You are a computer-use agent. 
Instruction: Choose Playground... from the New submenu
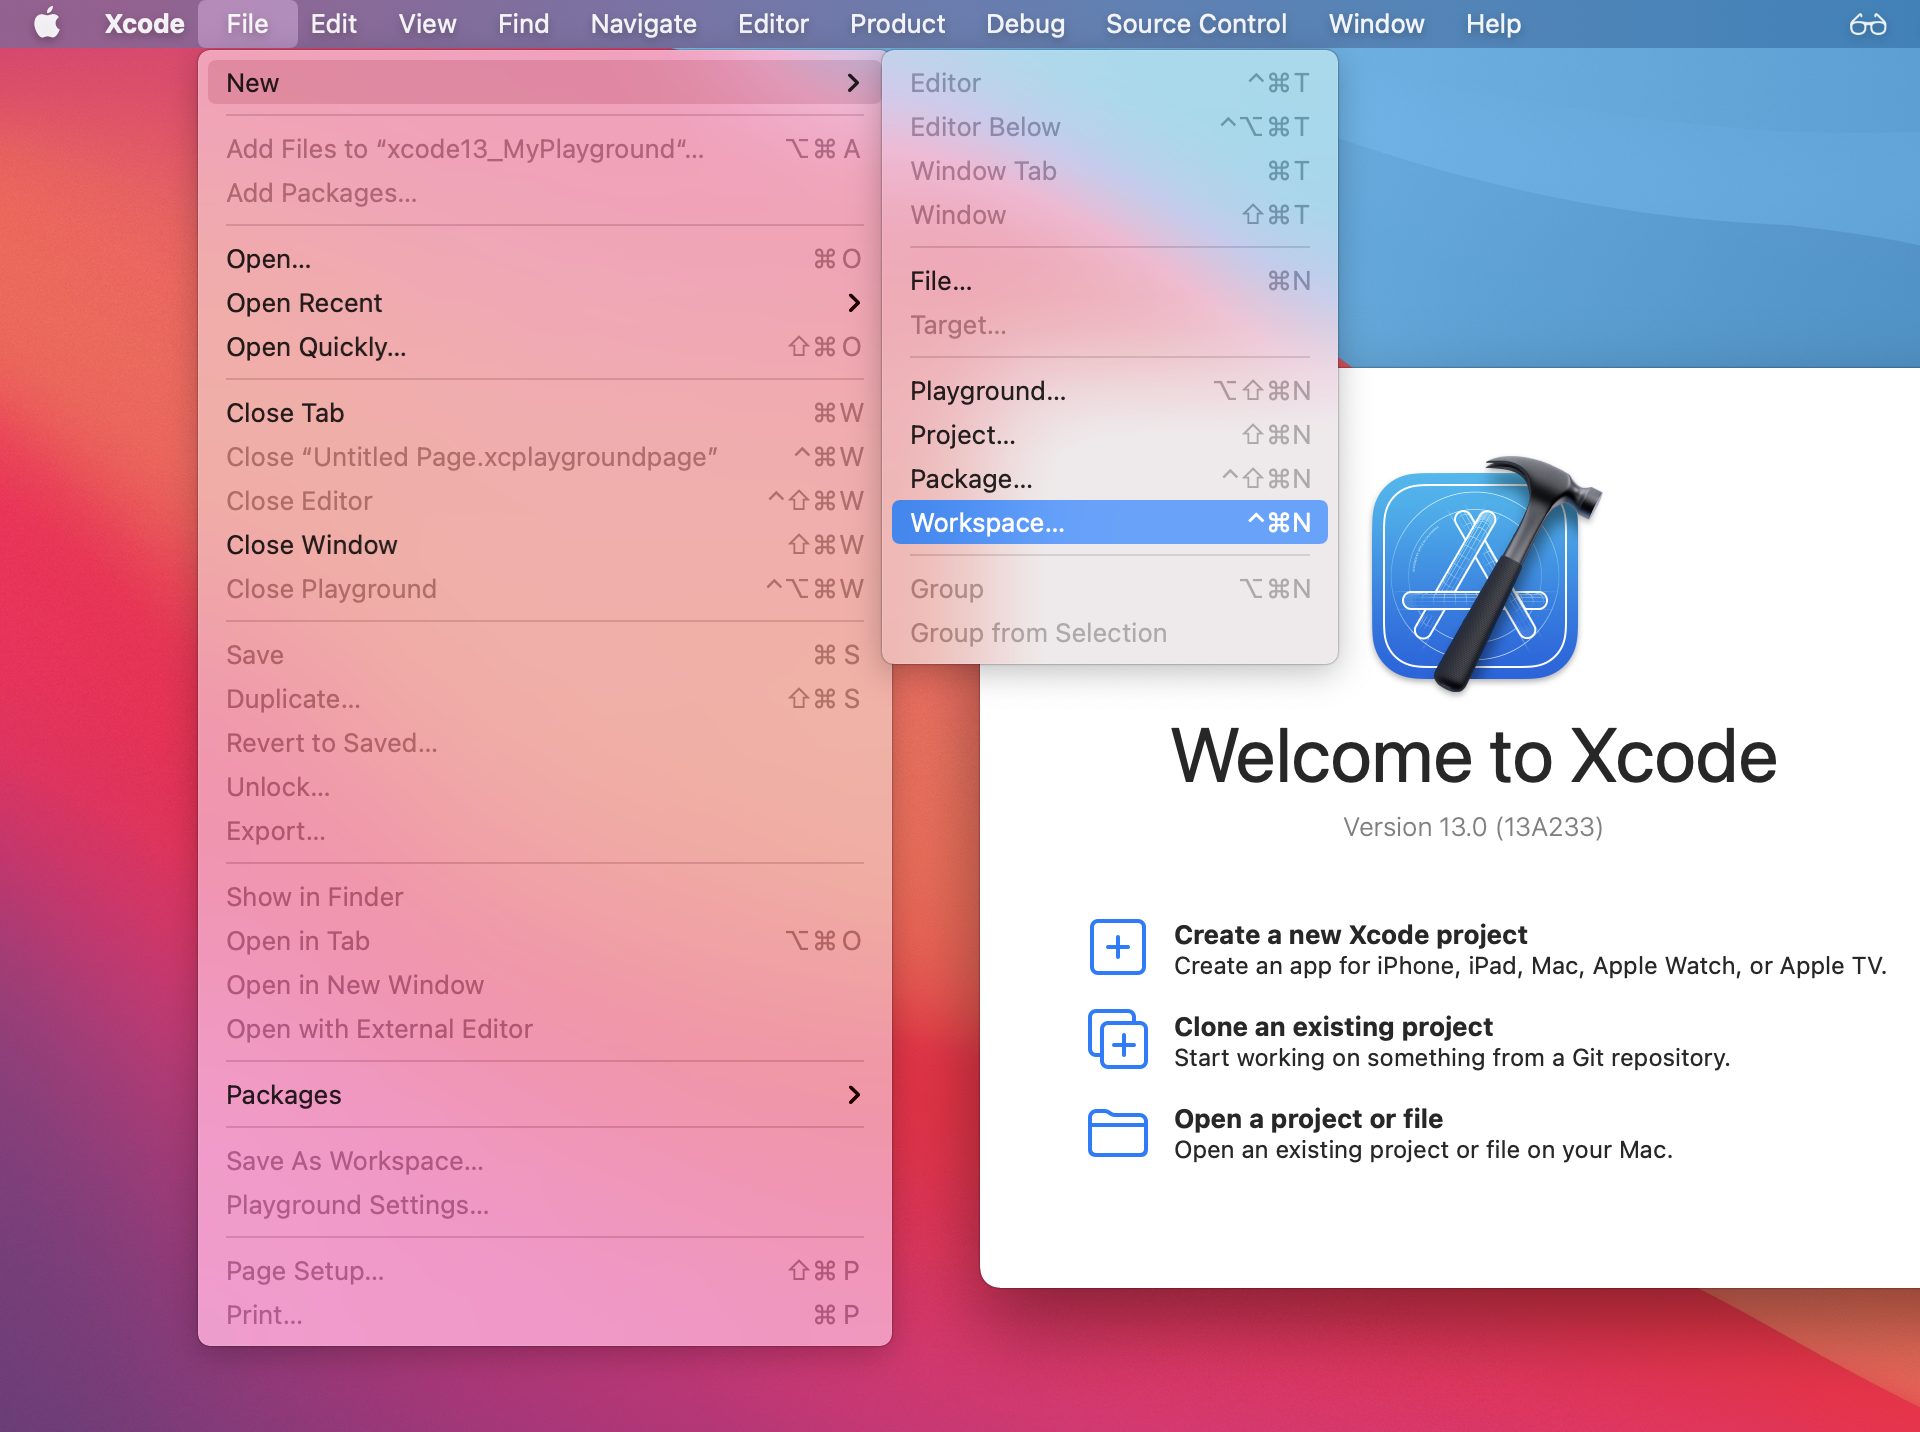click(x=1110, y=391)
